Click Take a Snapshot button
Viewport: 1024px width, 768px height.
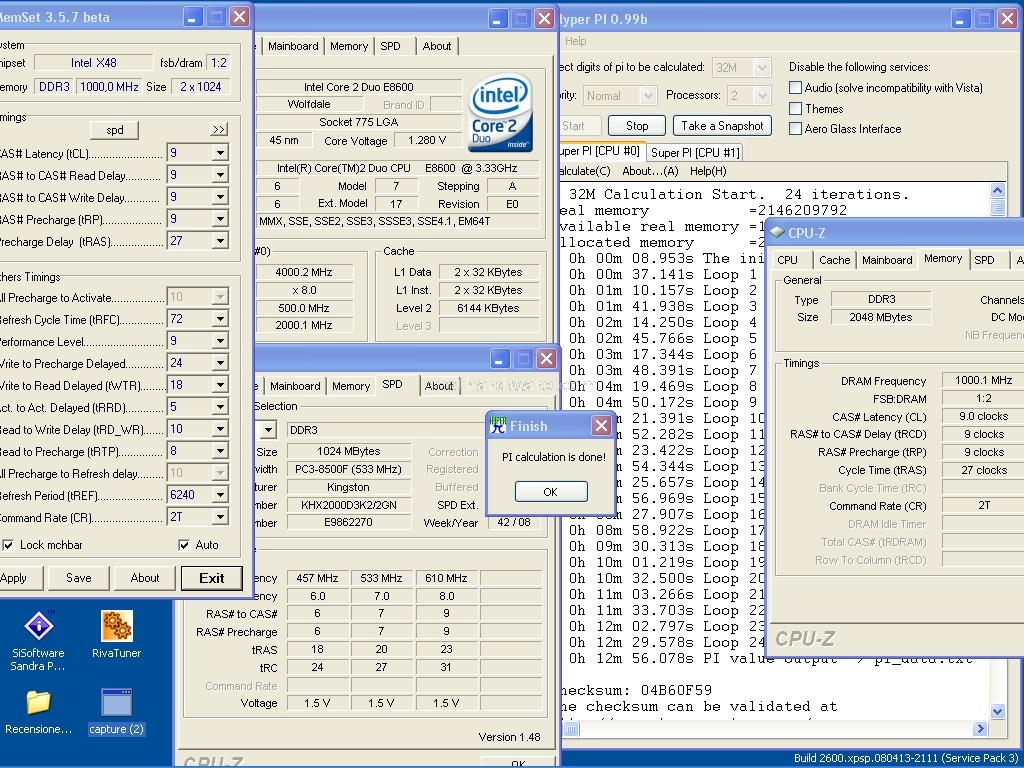722,126
